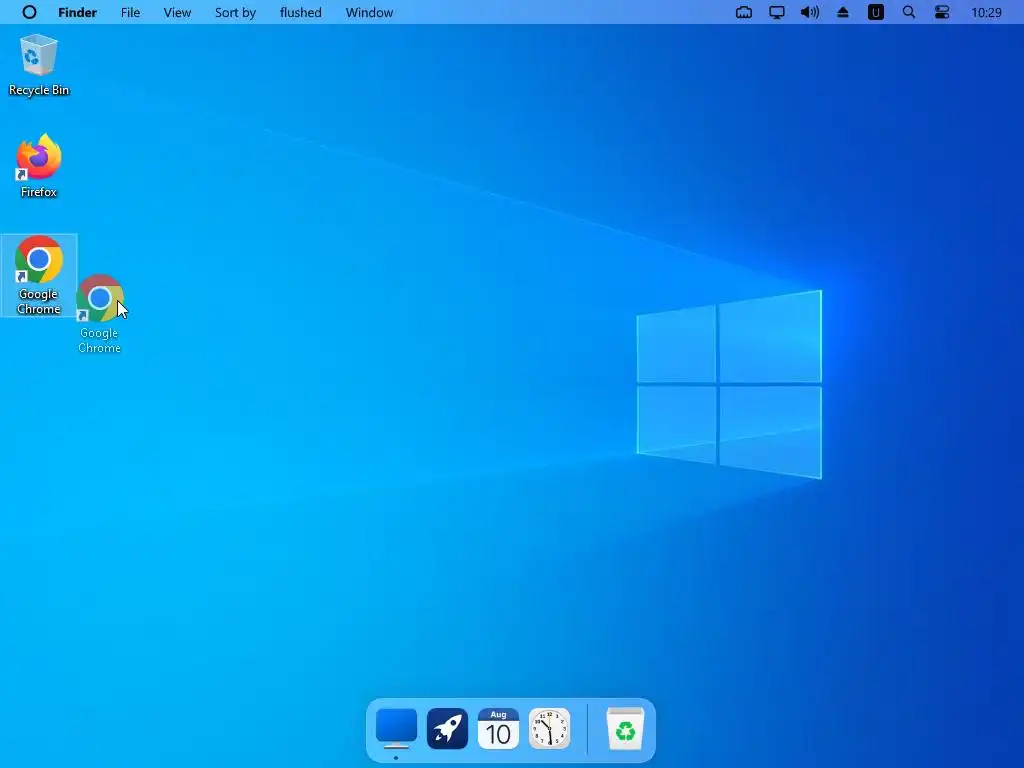Click the display monitor status icon

click(x=776, y=12)
